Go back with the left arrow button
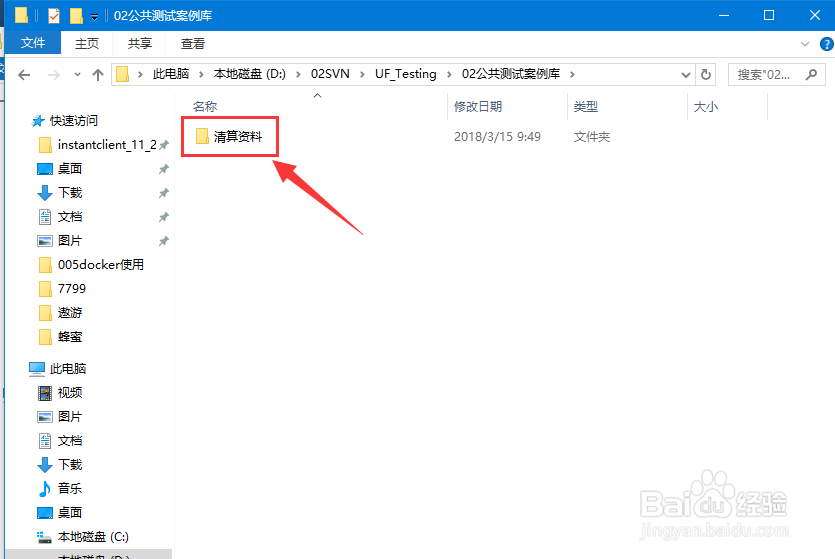The width and height of the screenshot is (835, 559). (x=24, y=75)
